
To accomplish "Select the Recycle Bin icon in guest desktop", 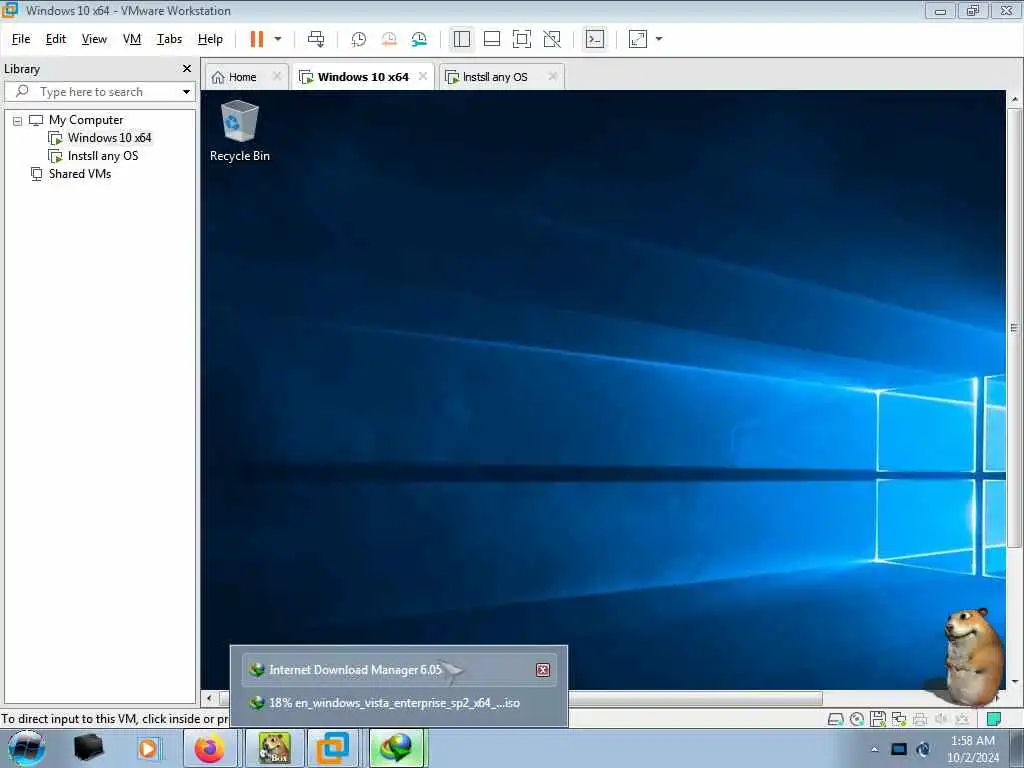I will tap(240, 131).
